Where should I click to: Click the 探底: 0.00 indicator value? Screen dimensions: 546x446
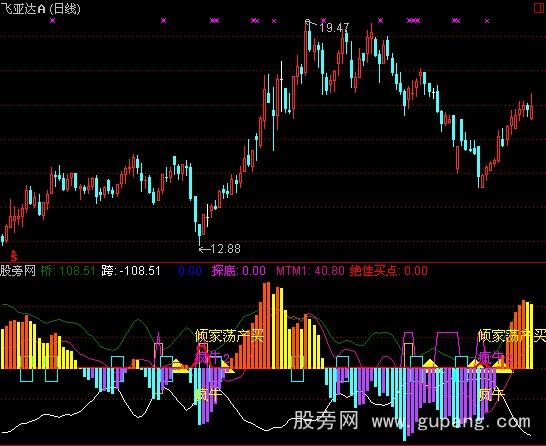[x=239, y=271]
